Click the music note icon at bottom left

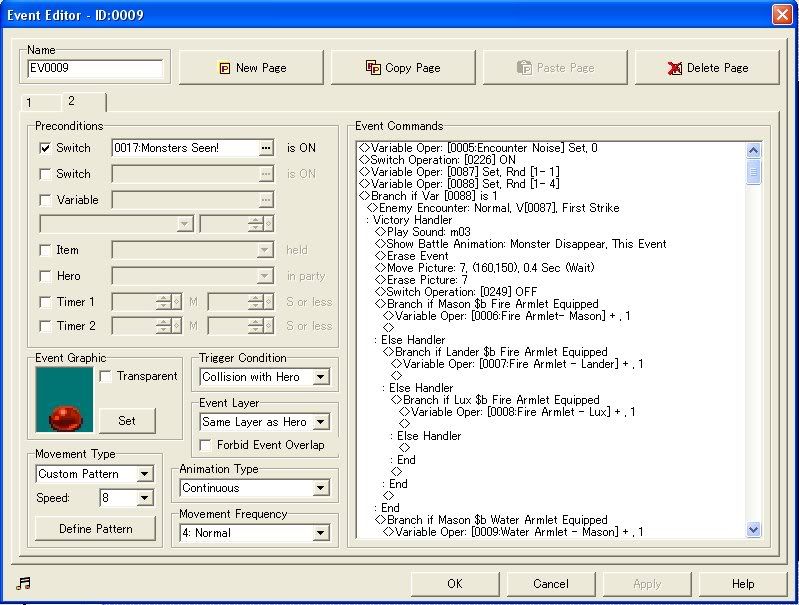(24, 584)
